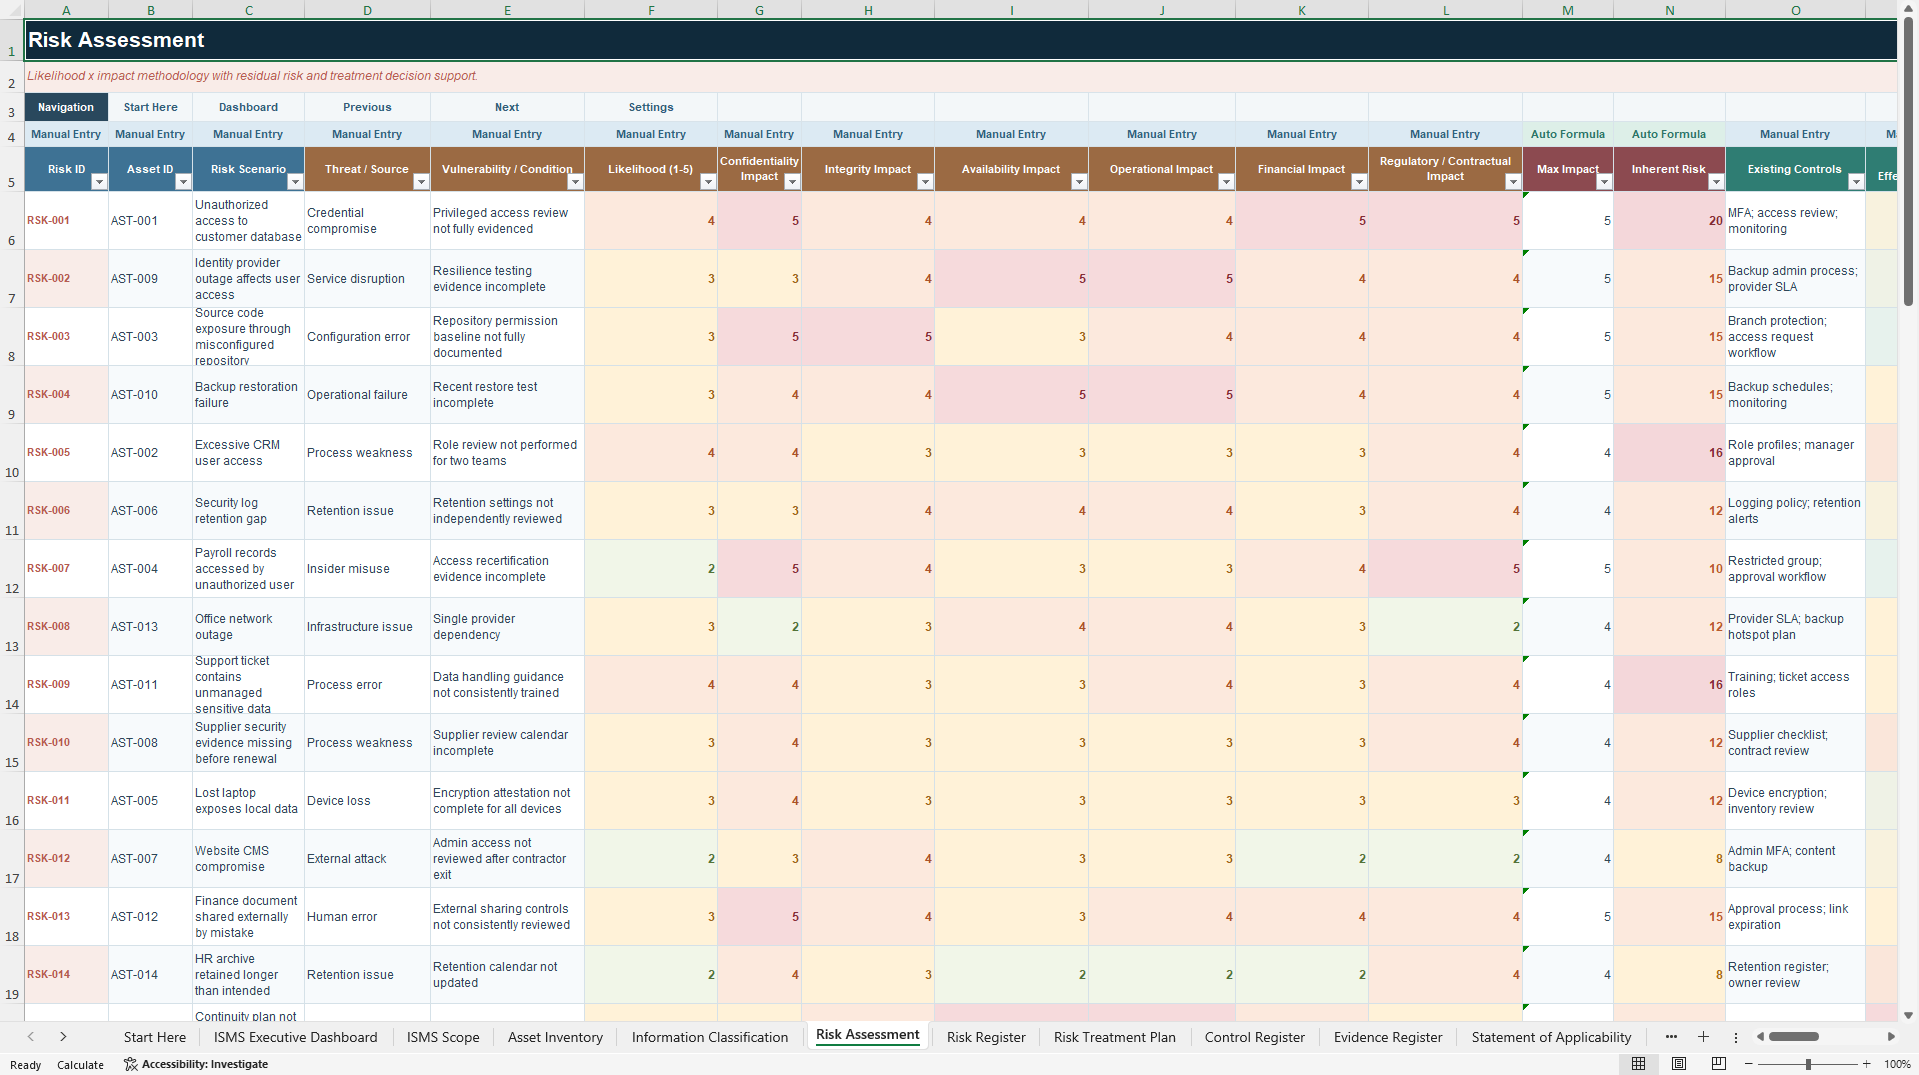Open the Evidence Register sheet tab
This screenshot has height=1075, width=1919.
pyautogui.click(x=1388, y=1037)
